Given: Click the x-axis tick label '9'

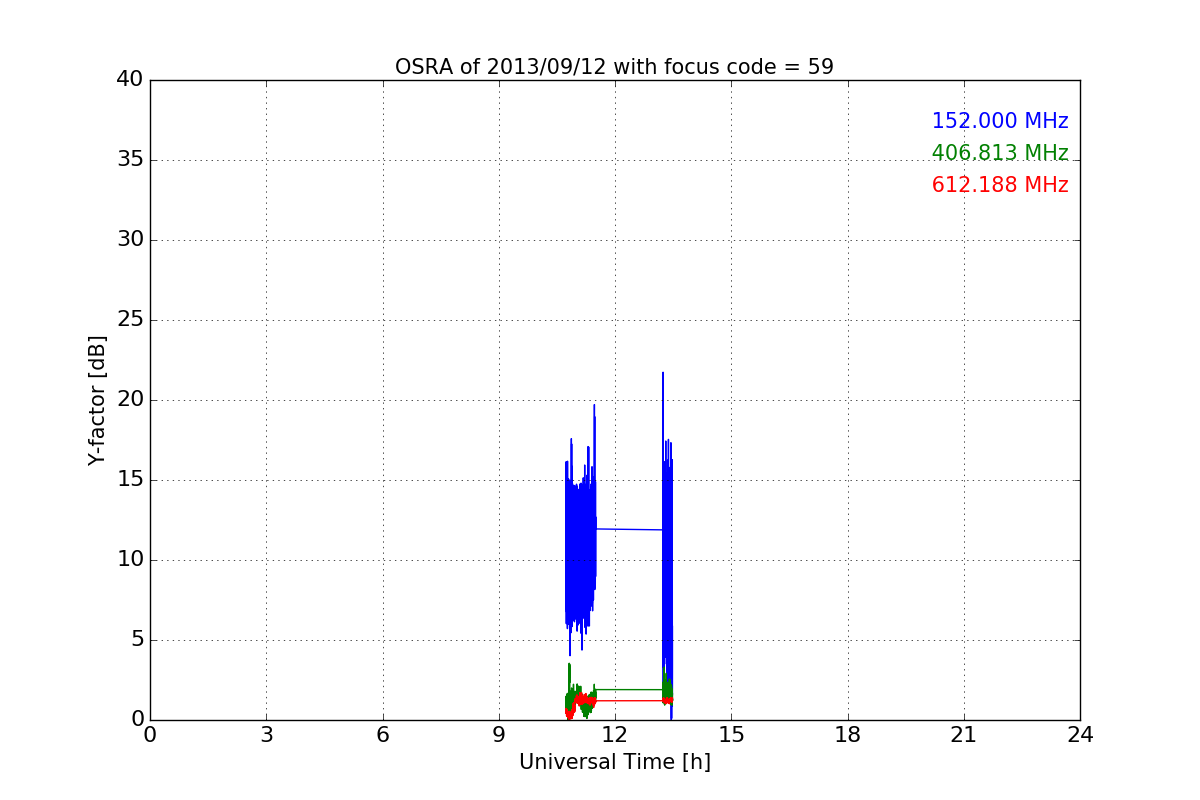Looking at the screenshot, I should pyautogui.click(x=499, y=735).
